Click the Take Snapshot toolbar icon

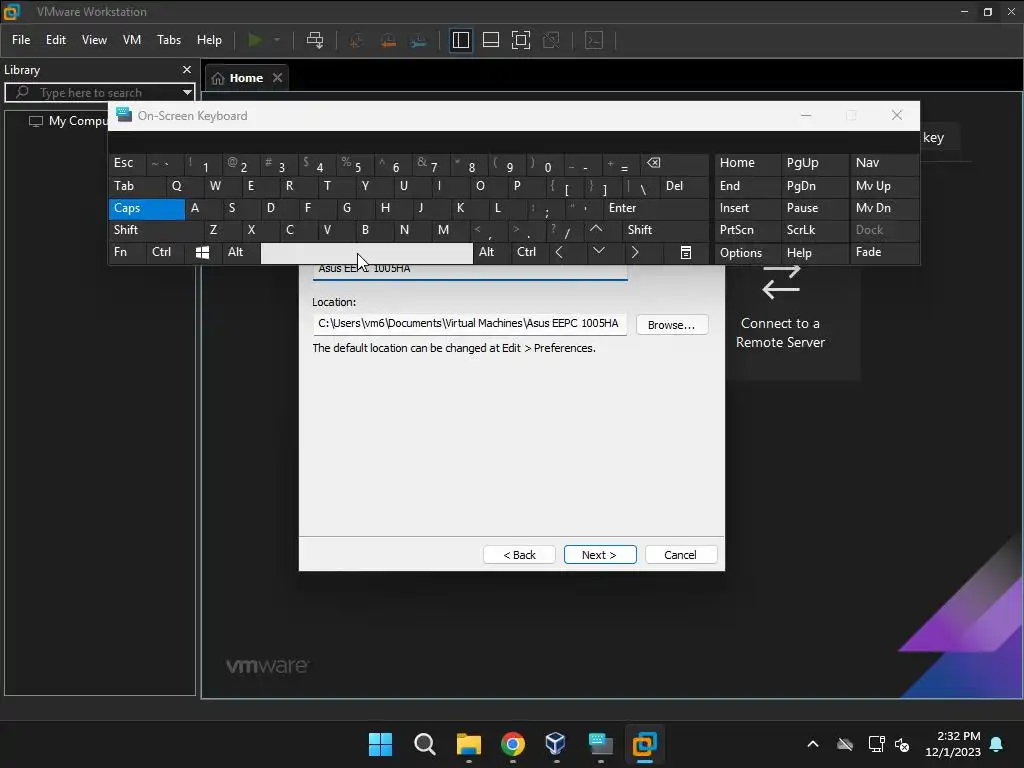(356, 40)
